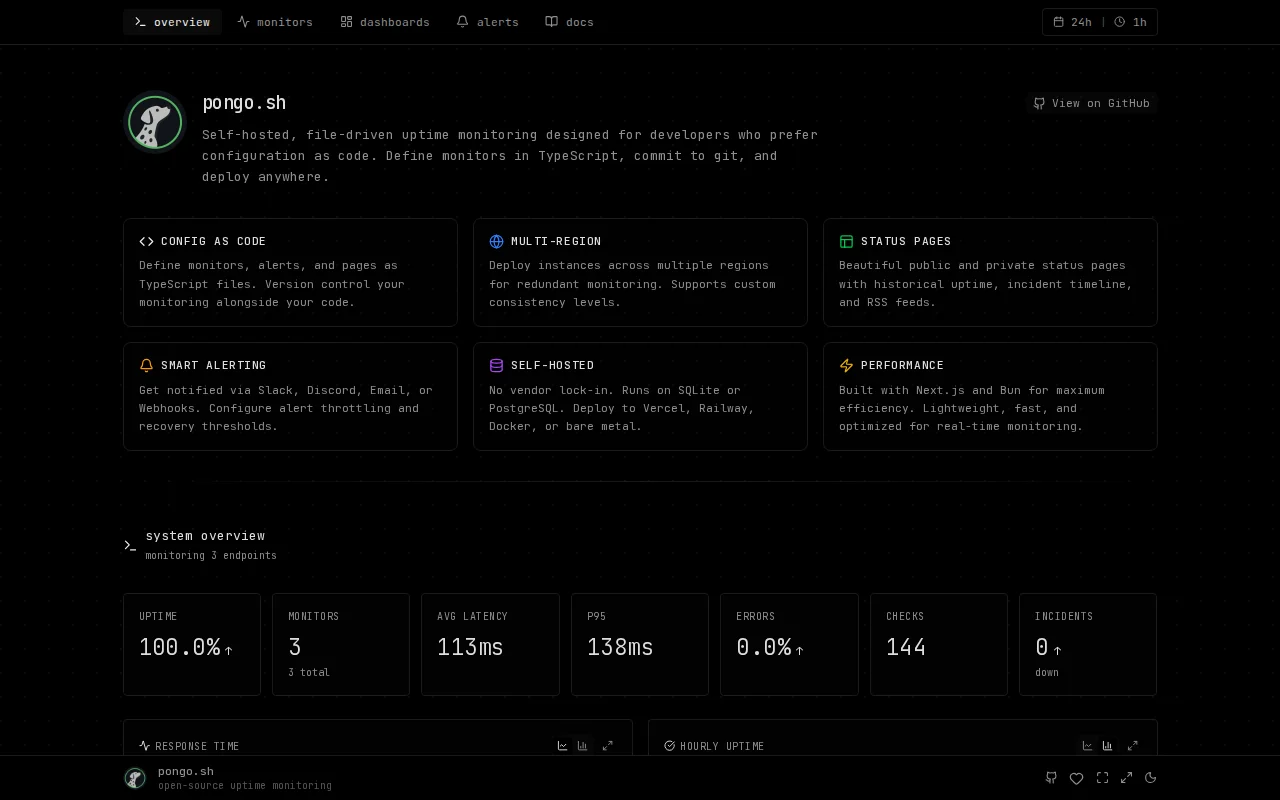Click the PERFORMANCE lightning bolt icon

pos(846,366)
